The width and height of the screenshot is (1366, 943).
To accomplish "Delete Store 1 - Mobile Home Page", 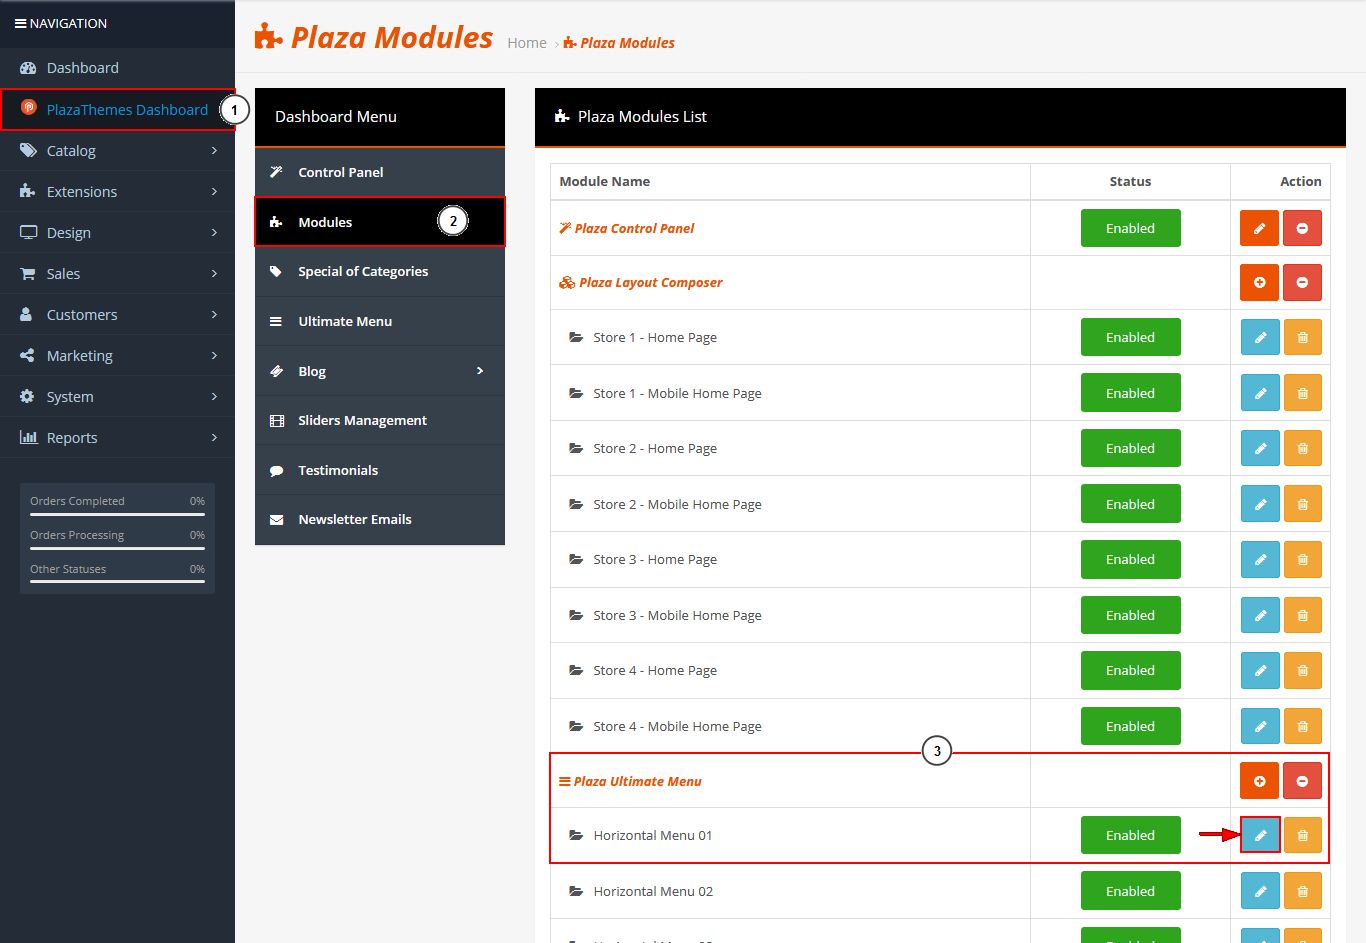I will pos(1302,393).
